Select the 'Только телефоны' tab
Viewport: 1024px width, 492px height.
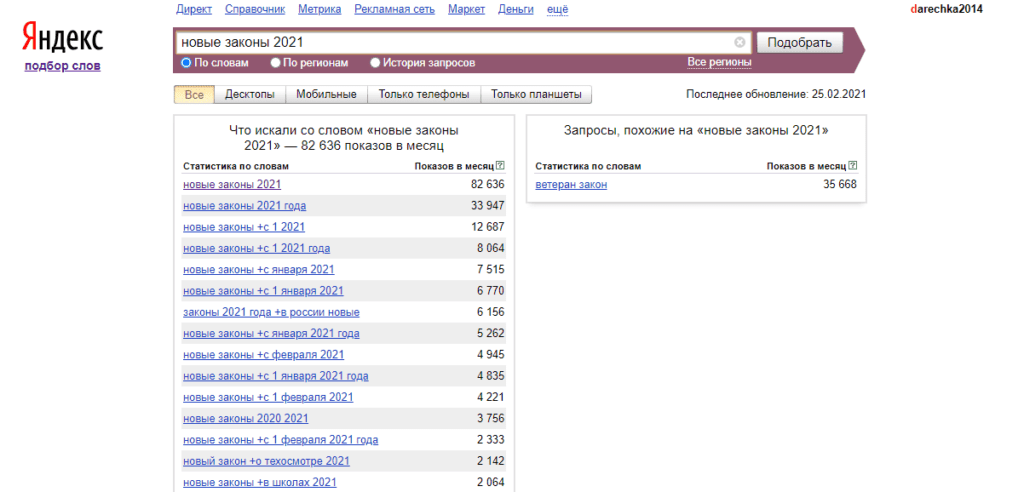click(423, 95)
